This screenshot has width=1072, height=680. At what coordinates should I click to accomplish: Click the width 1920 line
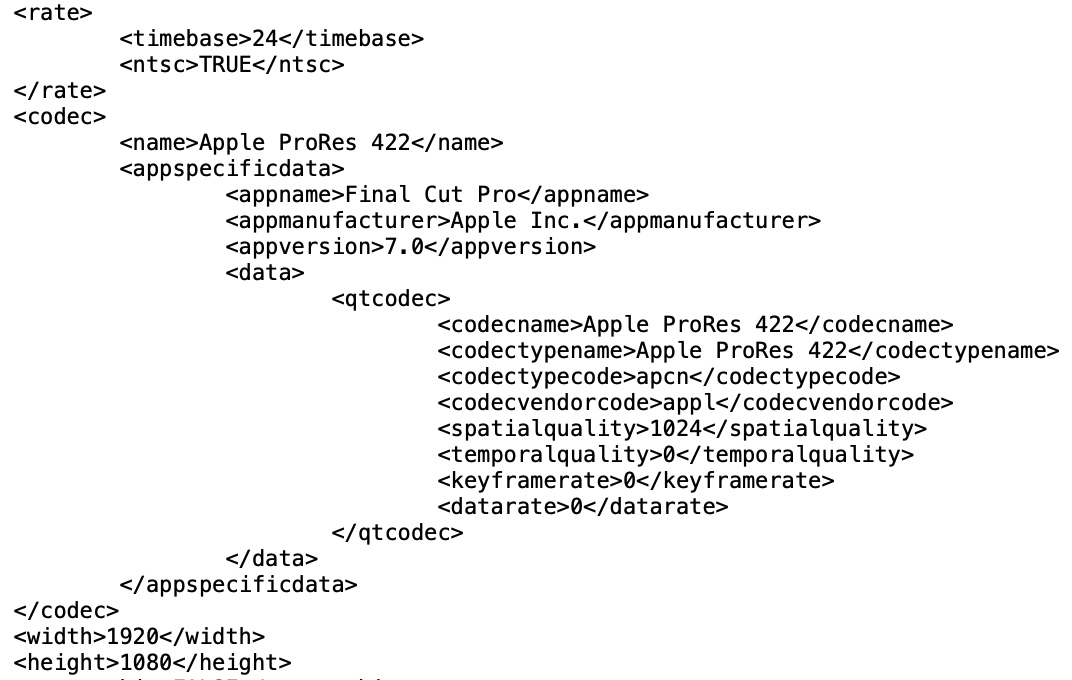[x=139, y=637]
